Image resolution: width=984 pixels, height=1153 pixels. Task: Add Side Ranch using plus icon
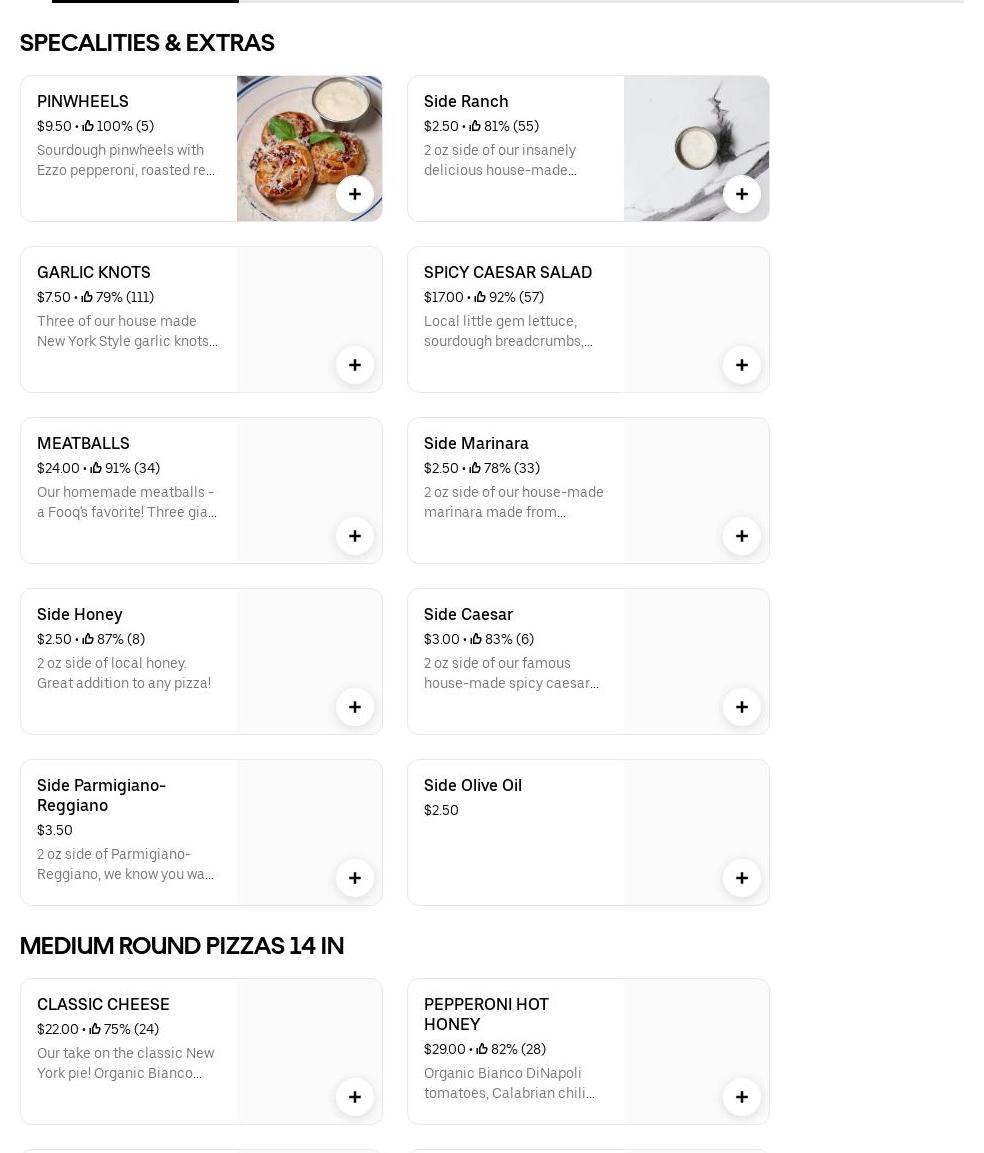click(742, 194)
